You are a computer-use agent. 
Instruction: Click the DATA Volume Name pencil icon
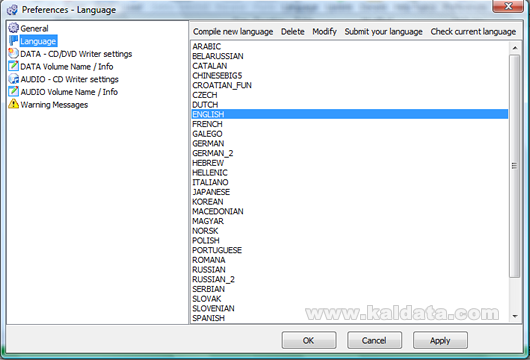[14, 66]
